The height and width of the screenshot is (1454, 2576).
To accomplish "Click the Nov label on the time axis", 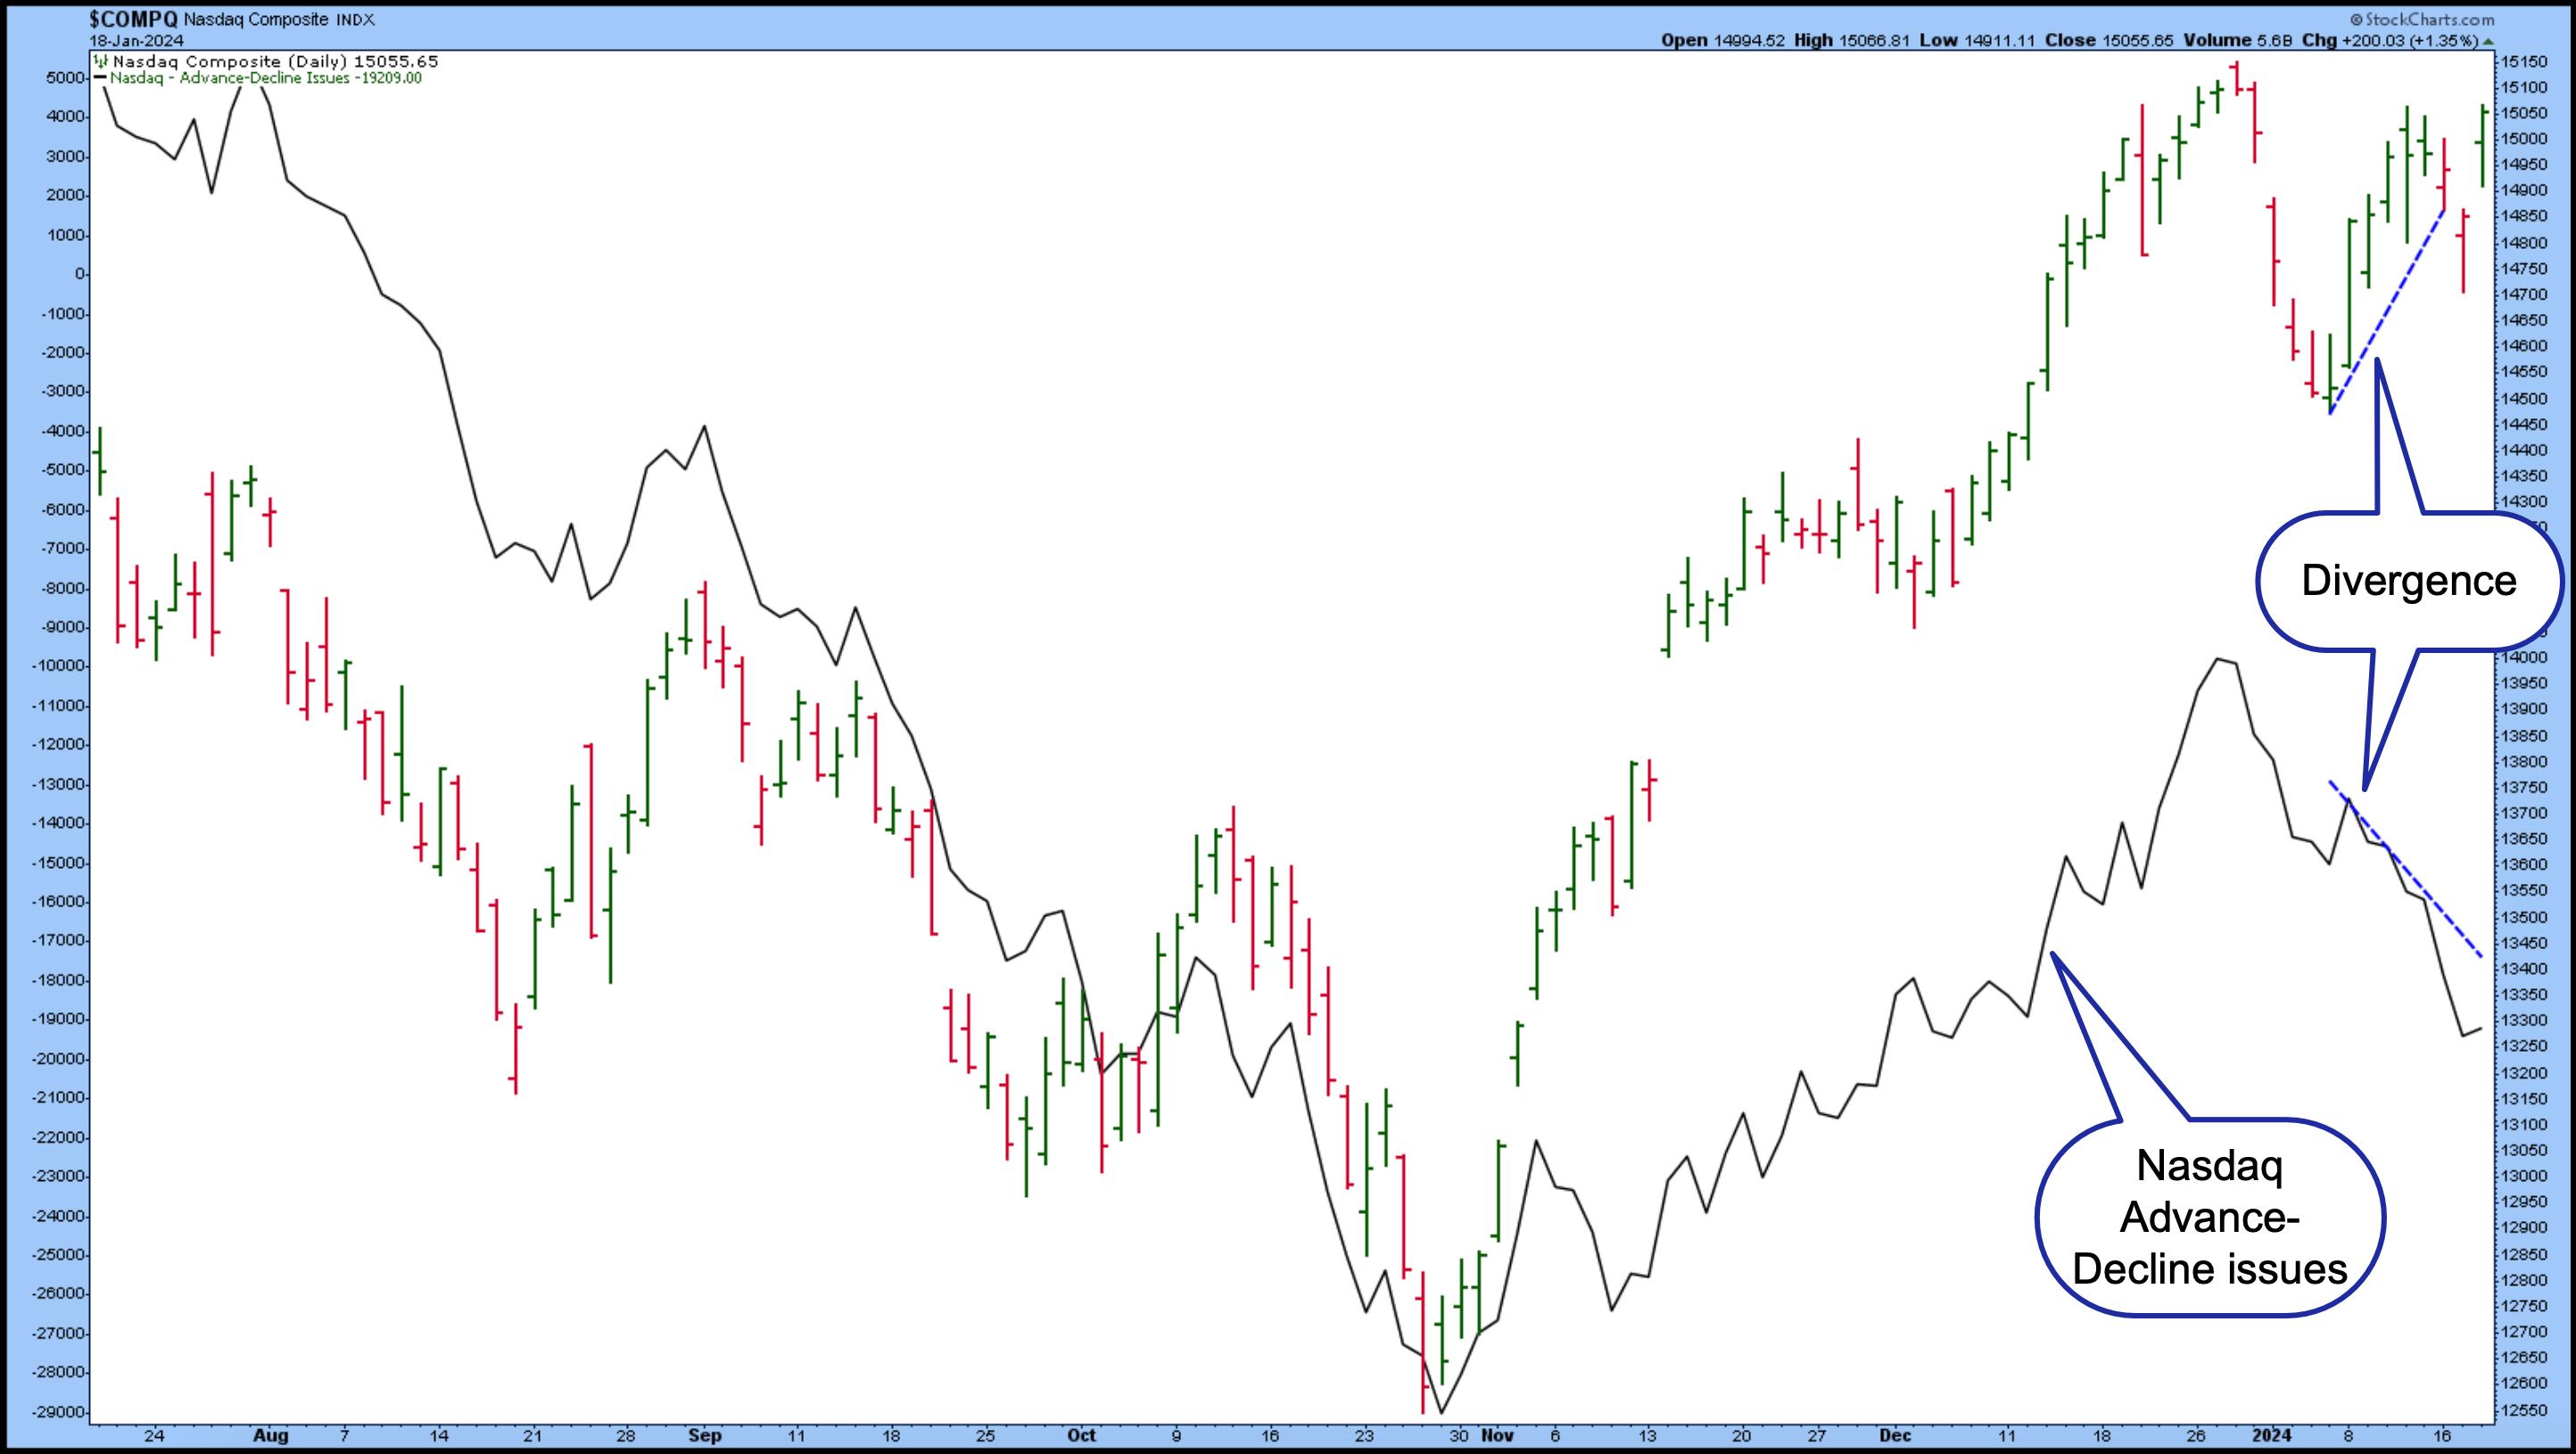I will pyautogui.click(x=1497, y=1435).
